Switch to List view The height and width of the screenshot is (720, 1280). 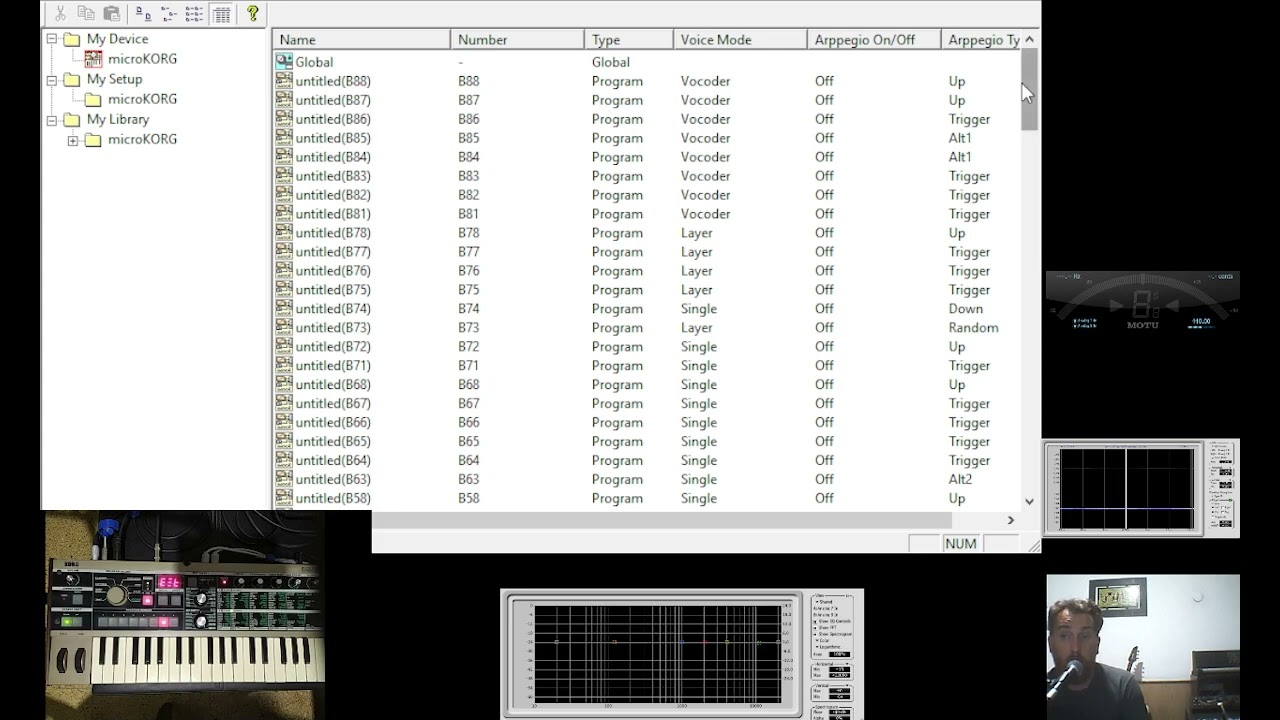tap(194, 14)
